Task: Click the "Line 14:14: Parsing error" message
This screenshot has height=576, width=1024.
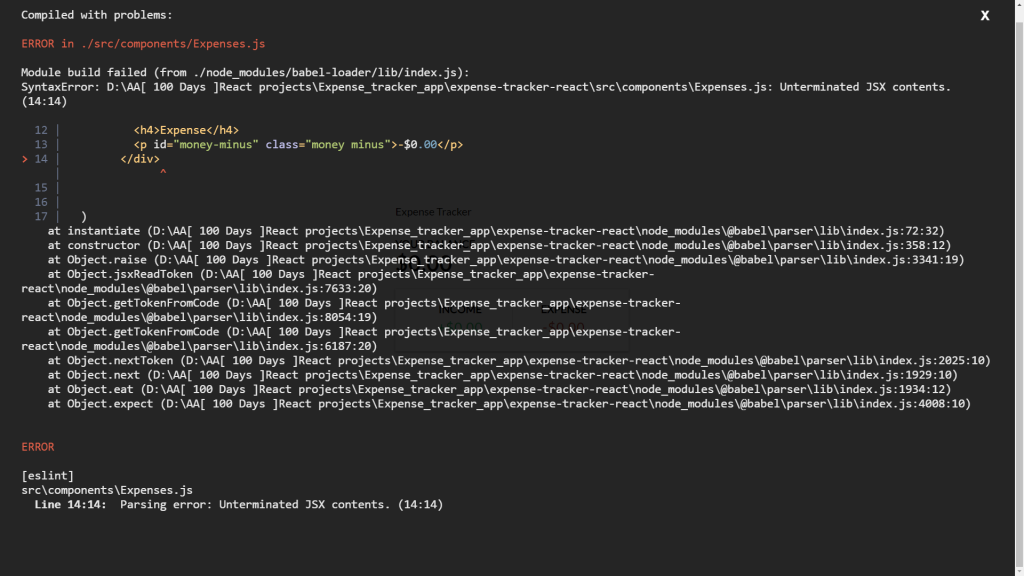Action: point(238,504)
